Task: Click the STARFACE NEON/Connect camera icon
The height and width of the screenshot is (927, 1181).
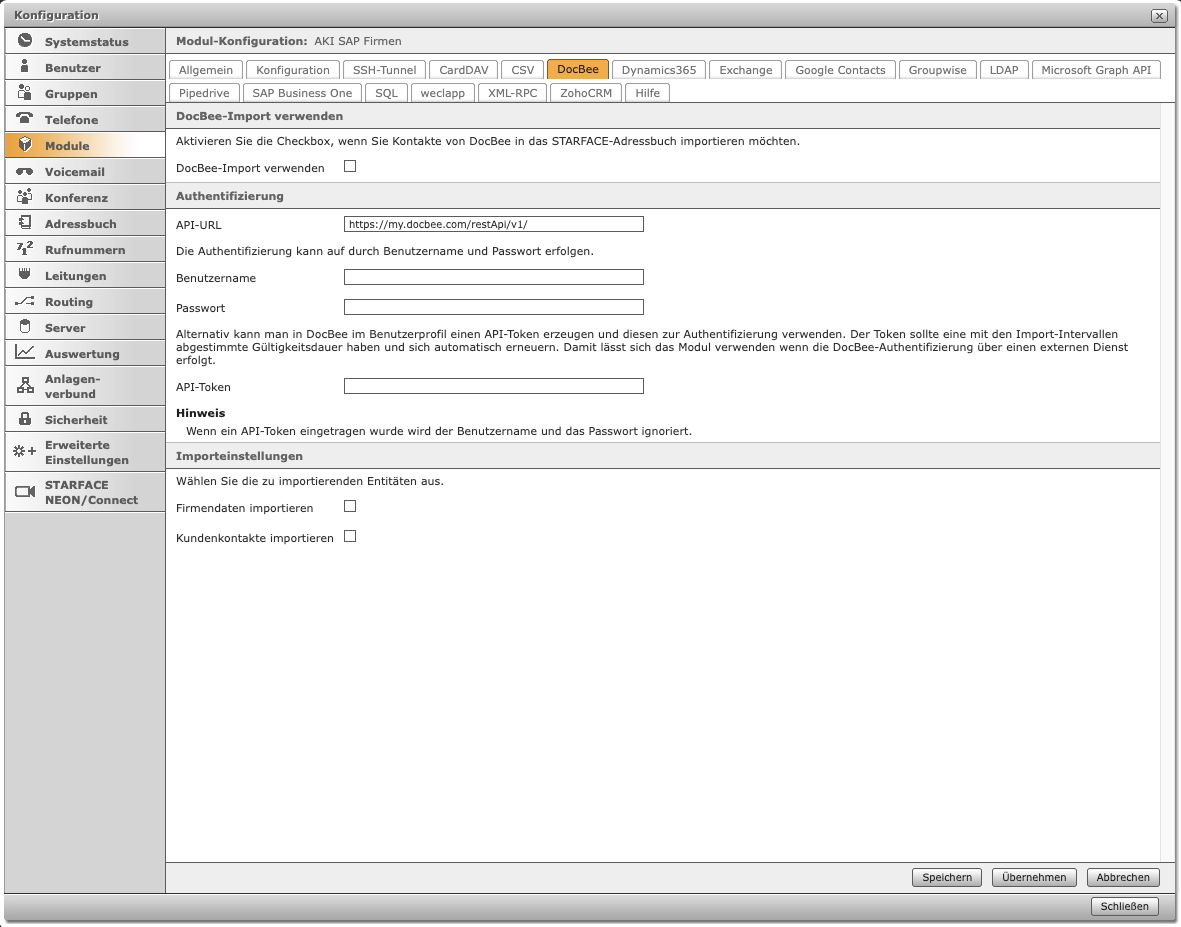Action: pos(26,492)
